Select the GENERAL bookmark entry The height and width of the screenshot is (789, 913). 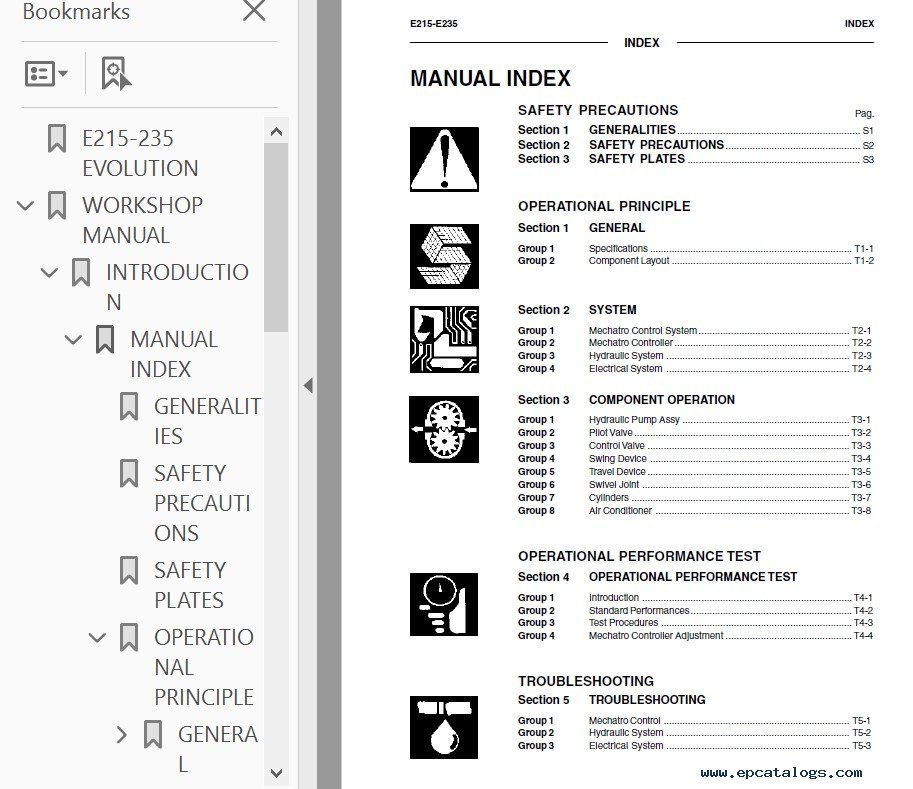(x=218, y=749)
